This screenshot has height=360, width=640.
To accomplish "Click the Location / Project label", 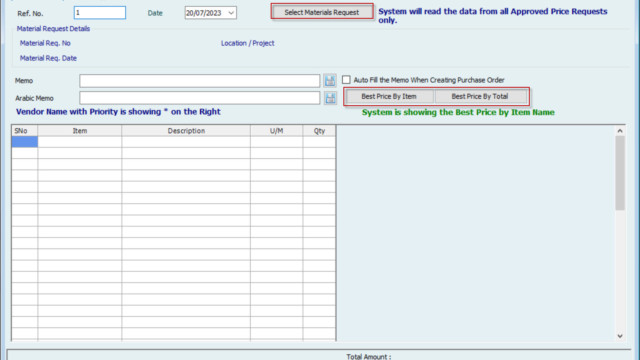I will 248,43.
